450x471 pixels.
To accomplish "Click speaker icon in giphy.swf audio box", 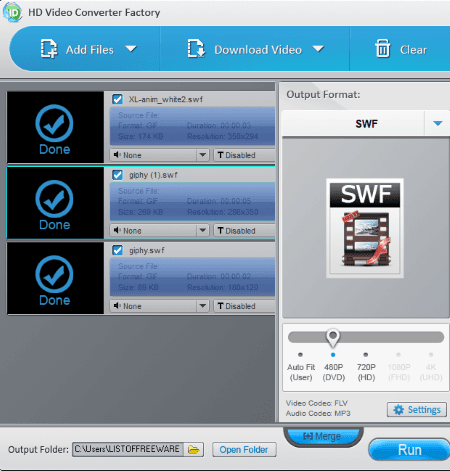I will [117, 306].
